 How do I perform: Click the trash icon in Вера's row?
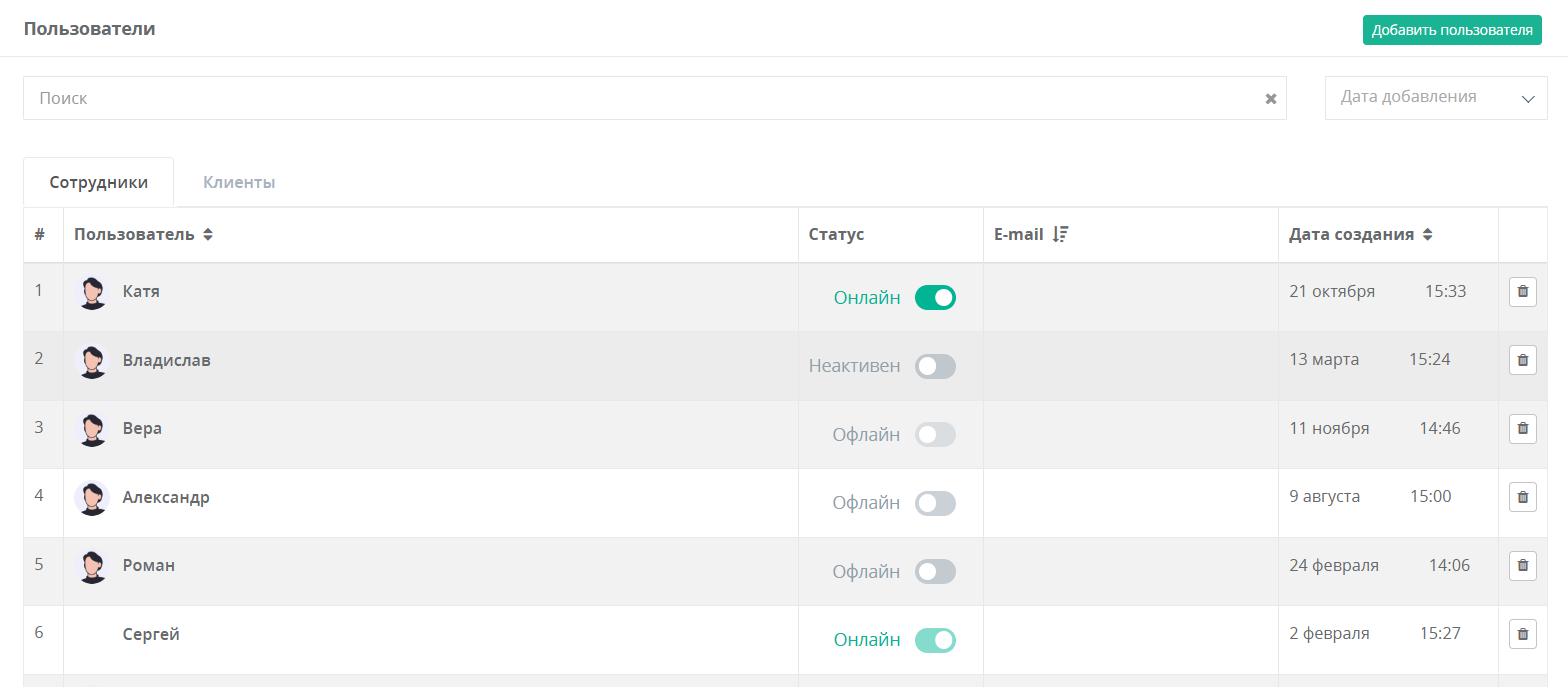[x=1522, y=428]
